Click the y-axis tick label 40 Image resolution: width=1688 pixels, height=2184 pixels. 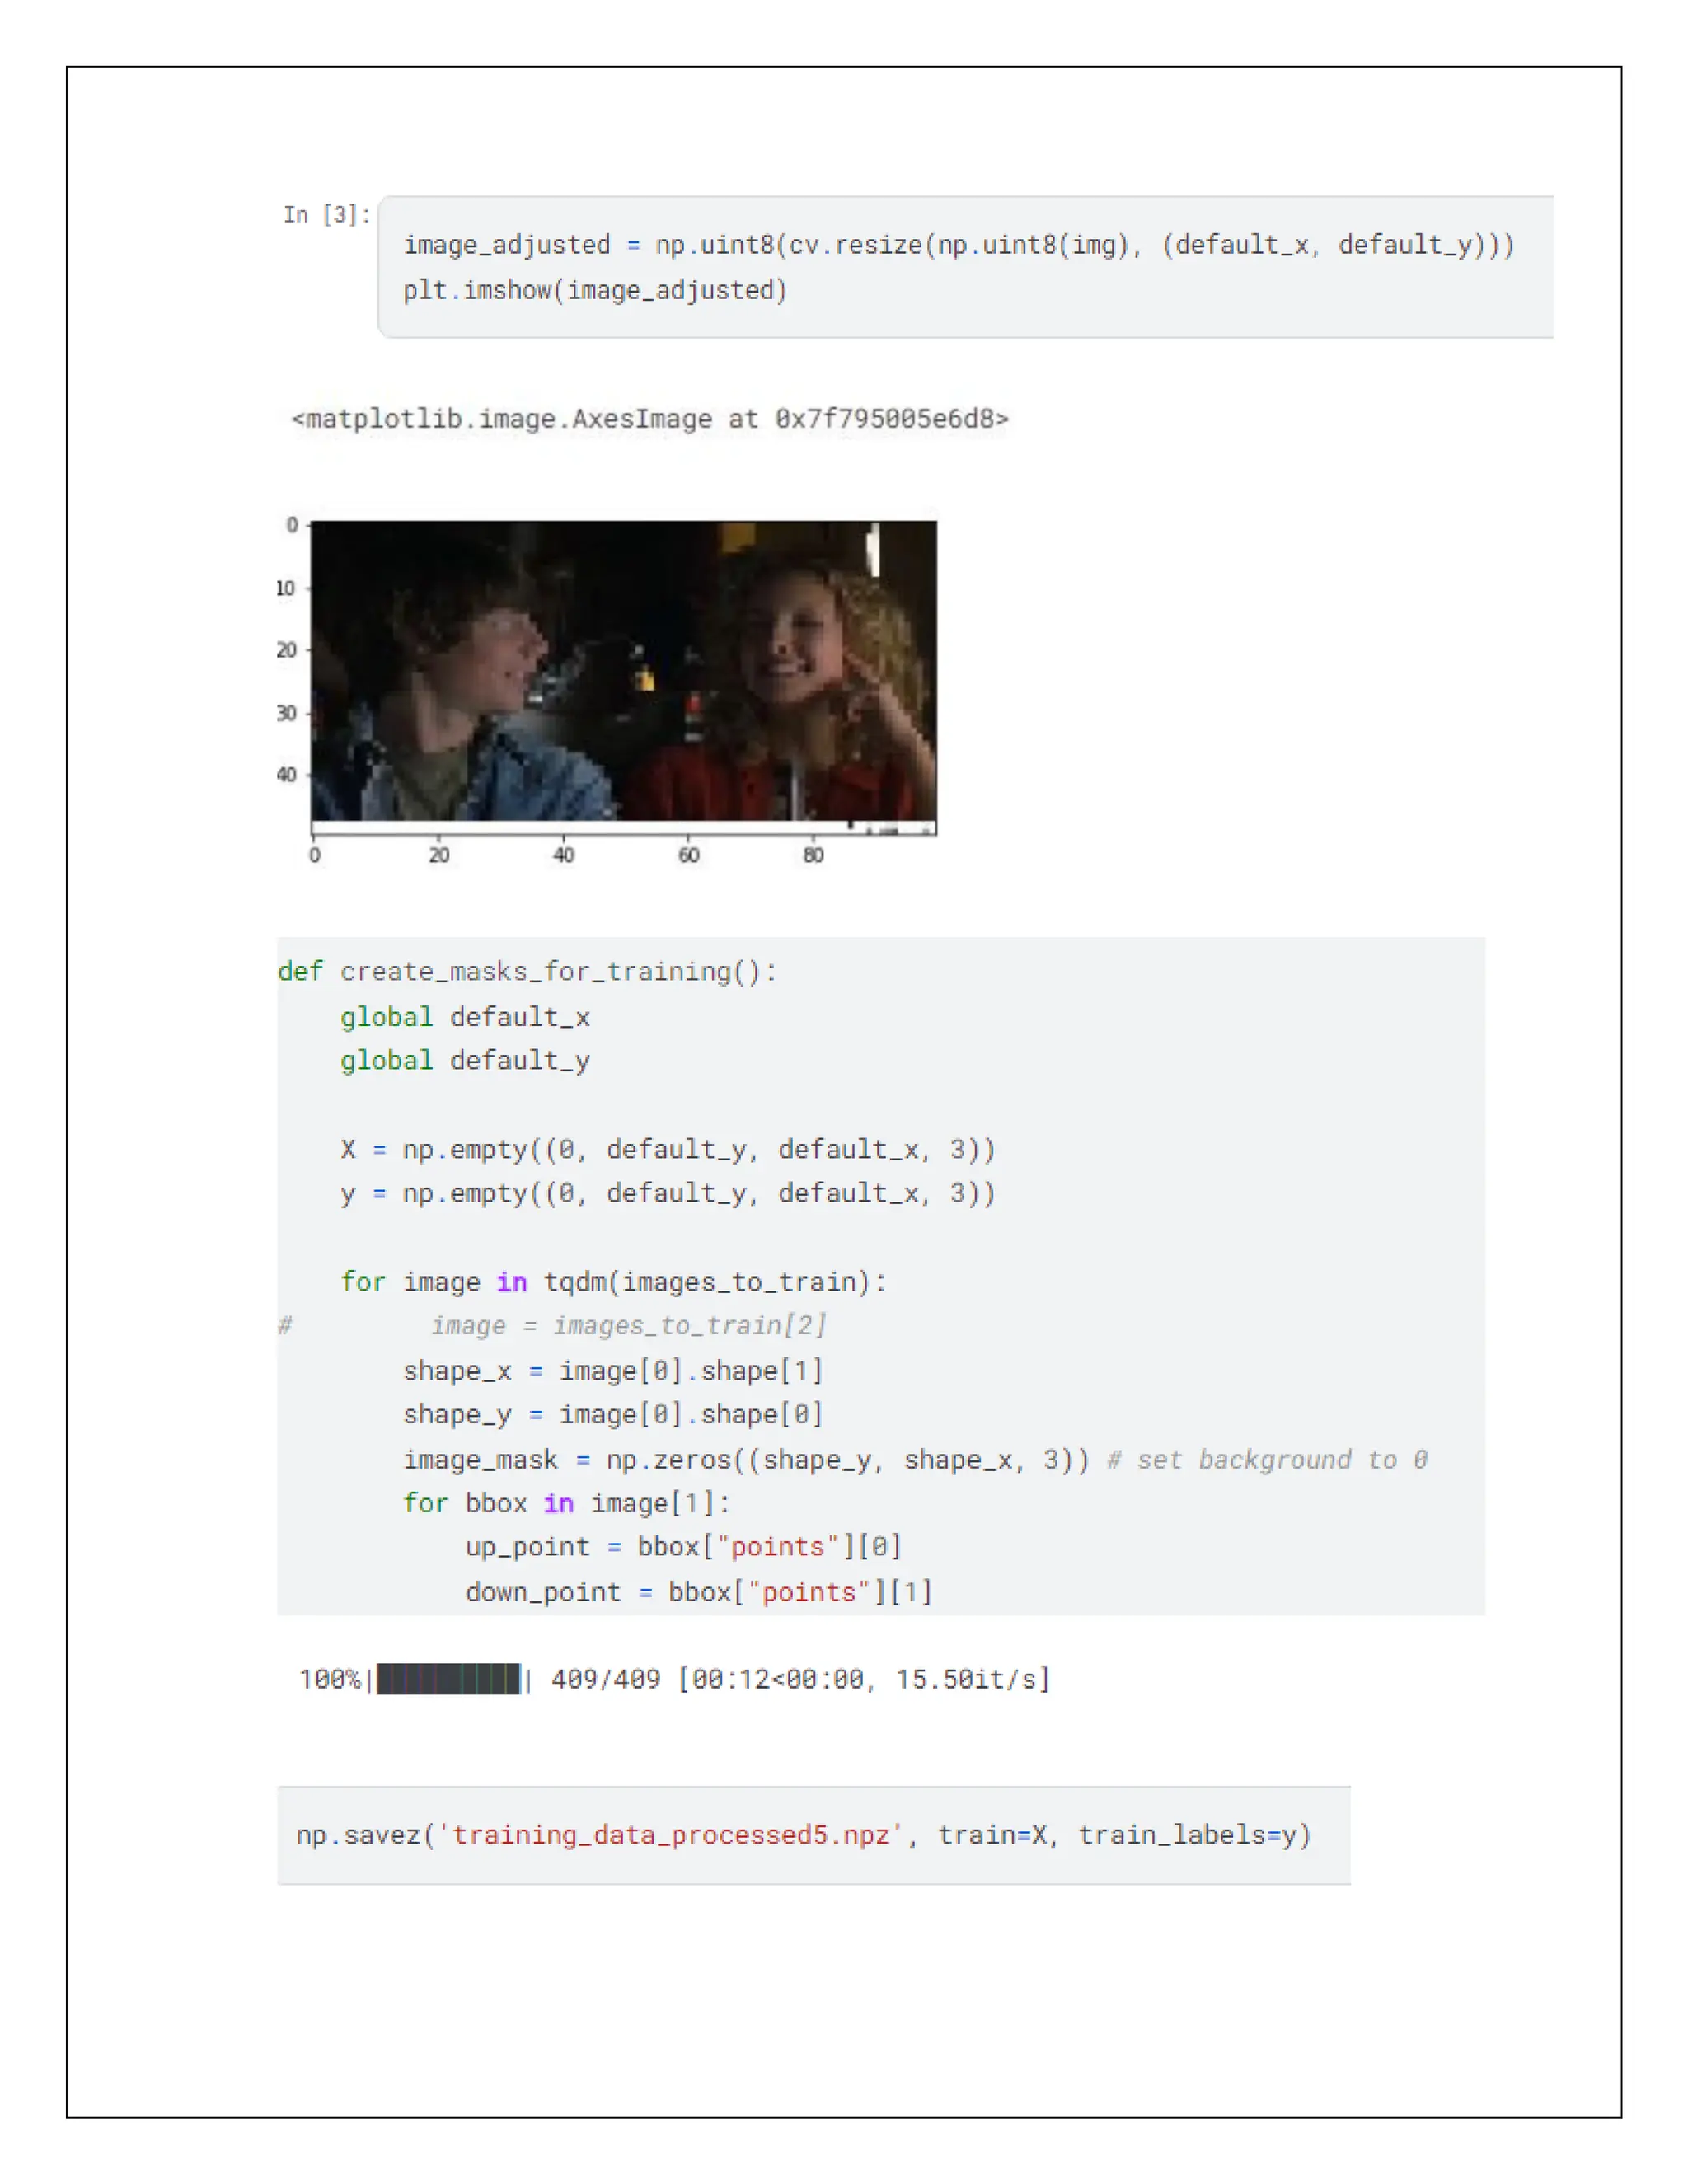(x=286, y=775)
